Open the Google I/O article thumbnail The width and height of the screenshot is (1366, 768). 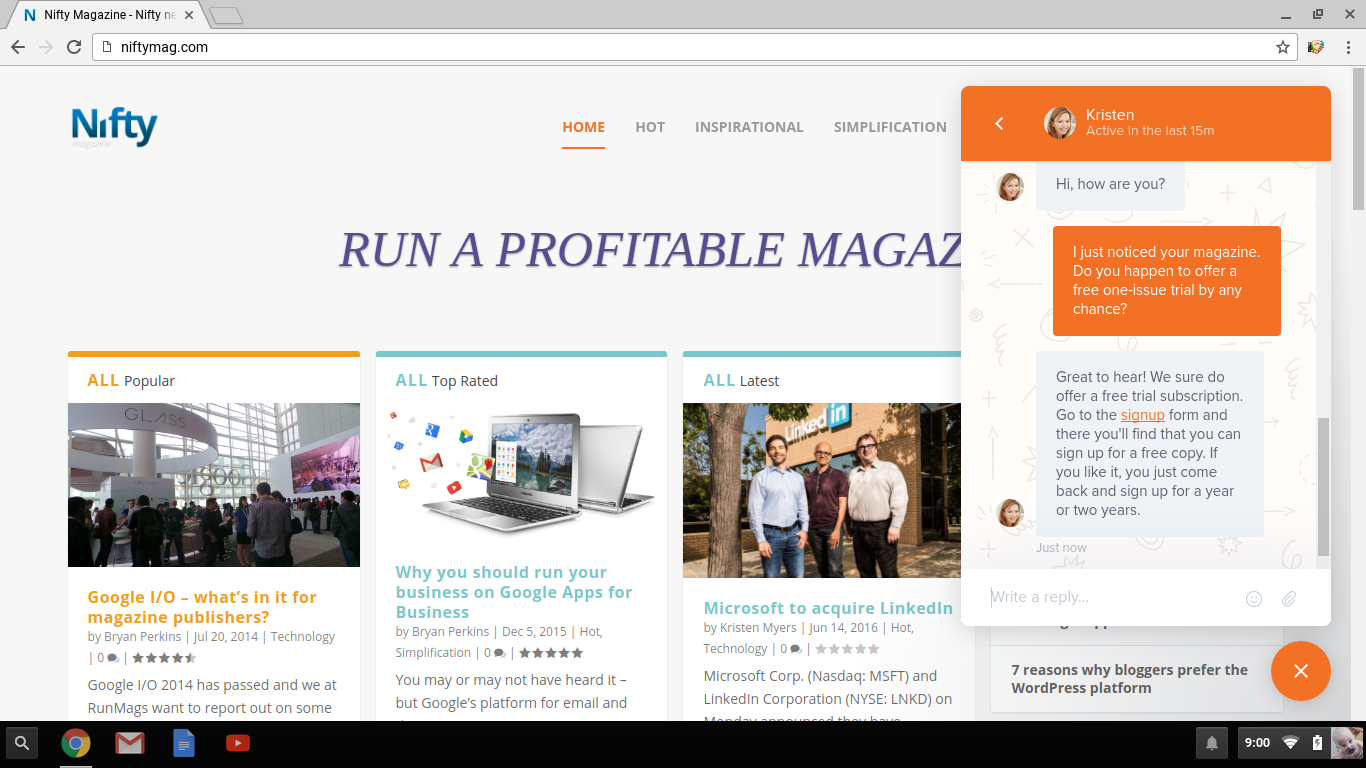click(214, 485)
